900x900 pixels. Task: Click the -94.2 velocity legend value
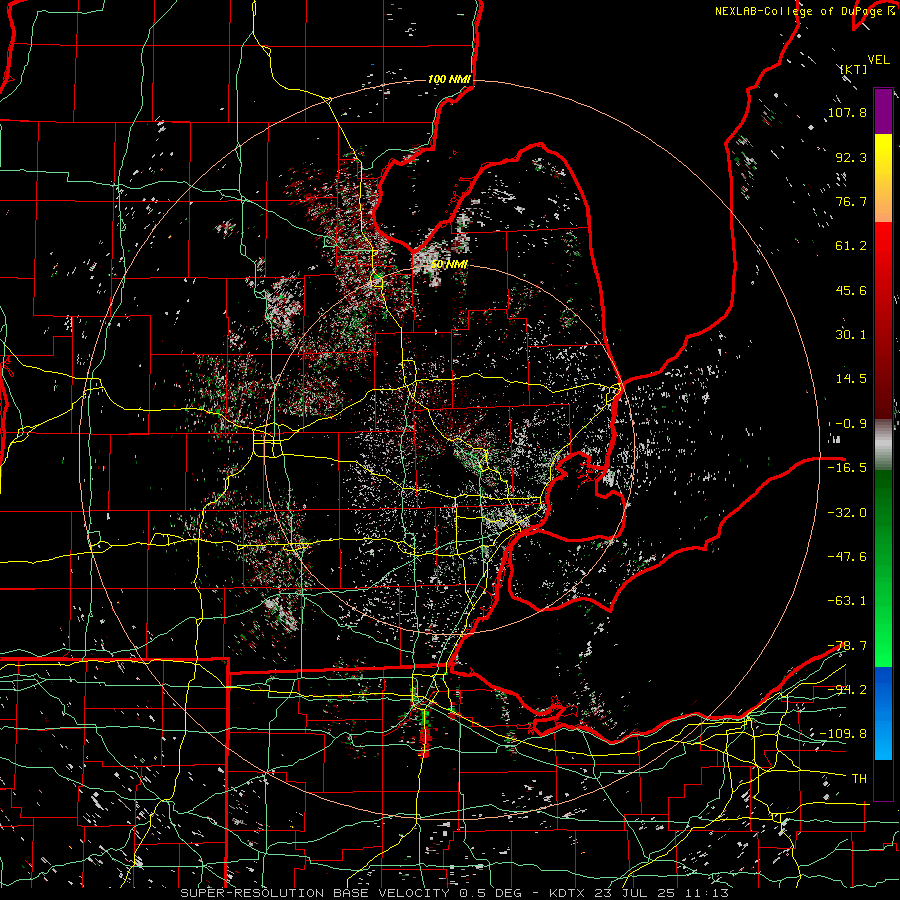click(847, 690)
